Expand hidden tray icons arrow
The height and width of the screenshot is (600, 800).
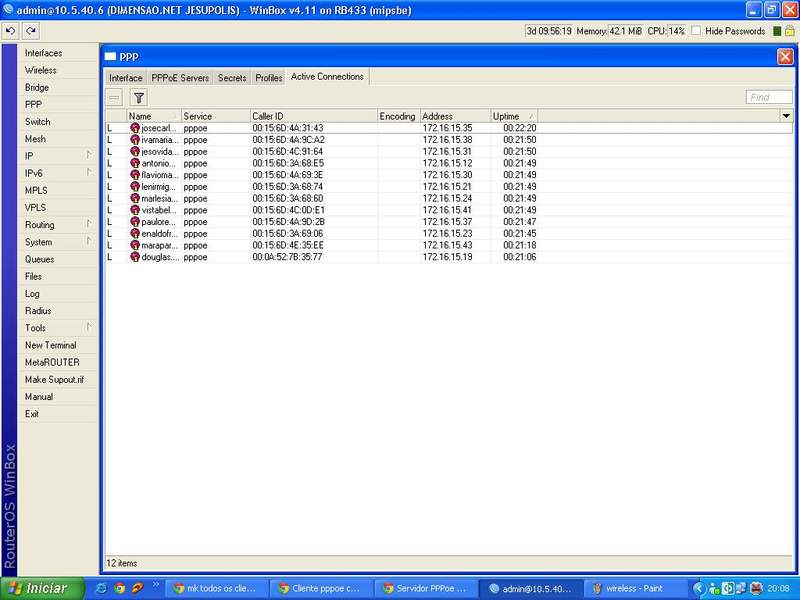coord(698,588)
